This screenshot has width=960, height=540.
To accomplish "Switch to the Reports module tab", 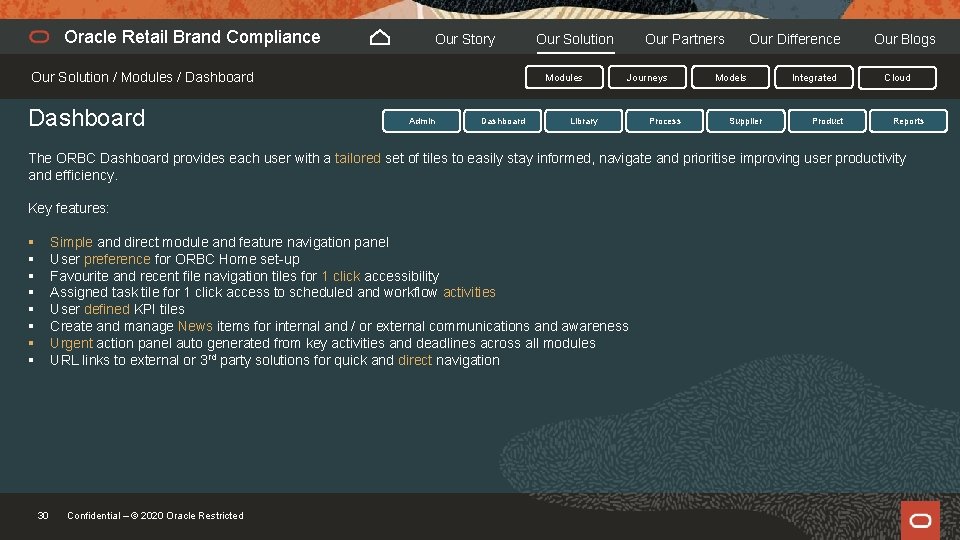I will point(908,121).
